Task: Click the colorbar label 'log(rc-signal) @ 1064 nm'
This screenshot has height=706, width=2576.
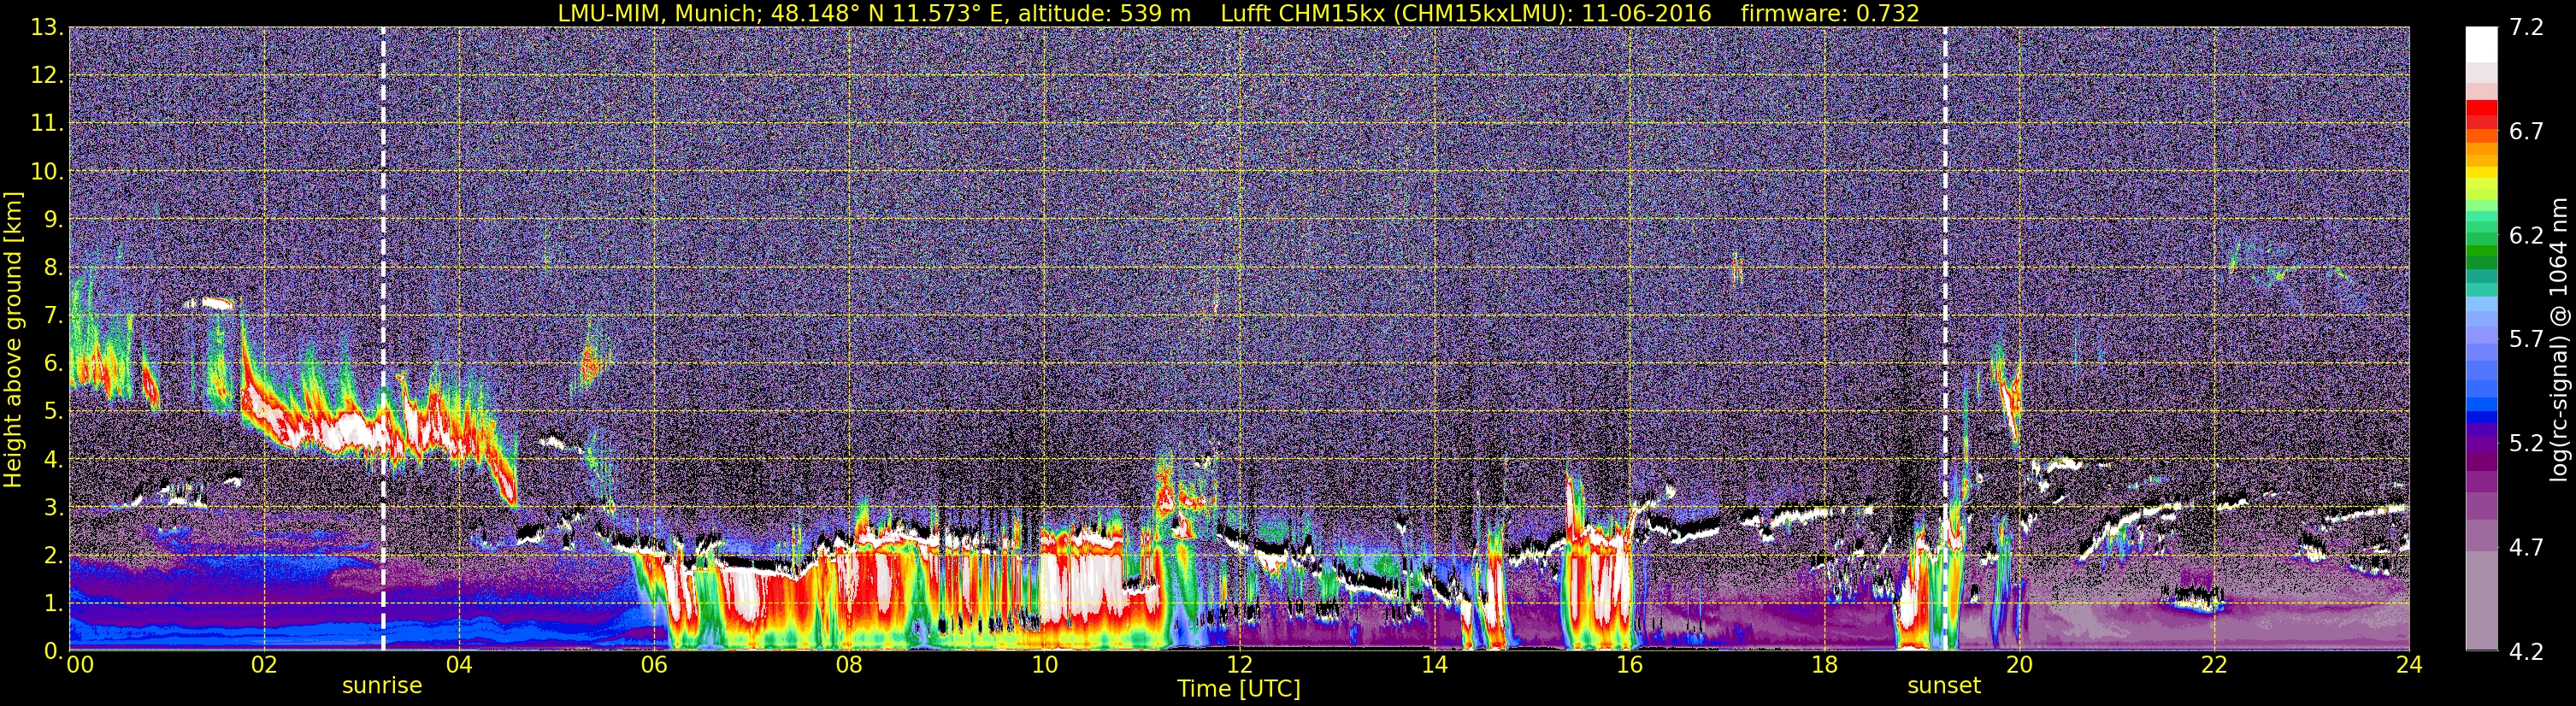Action: [x=2557, y=339]
